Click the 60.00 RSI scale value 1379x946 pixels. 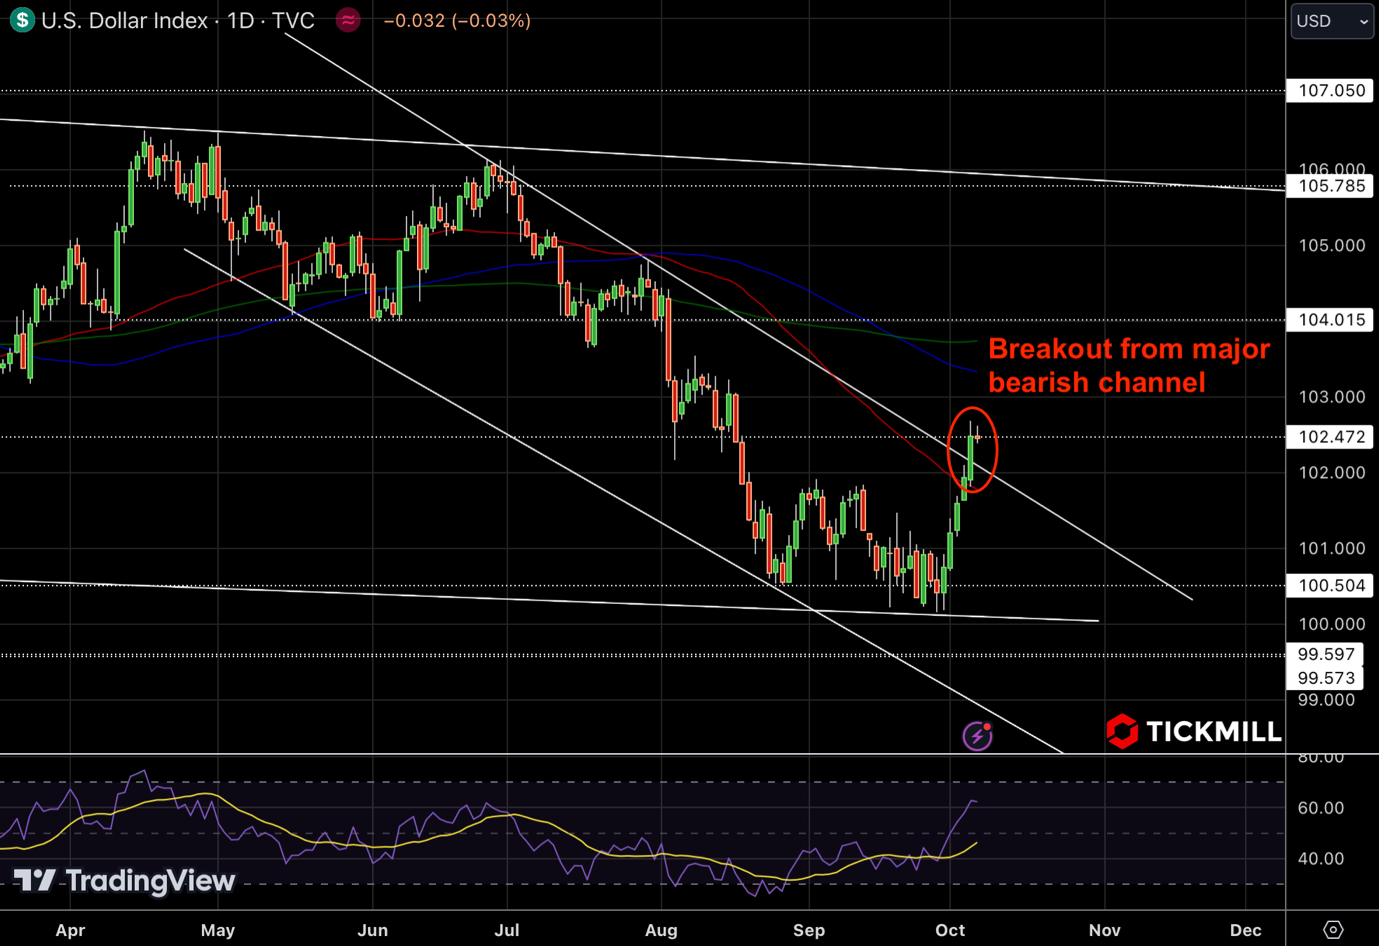1320,808
